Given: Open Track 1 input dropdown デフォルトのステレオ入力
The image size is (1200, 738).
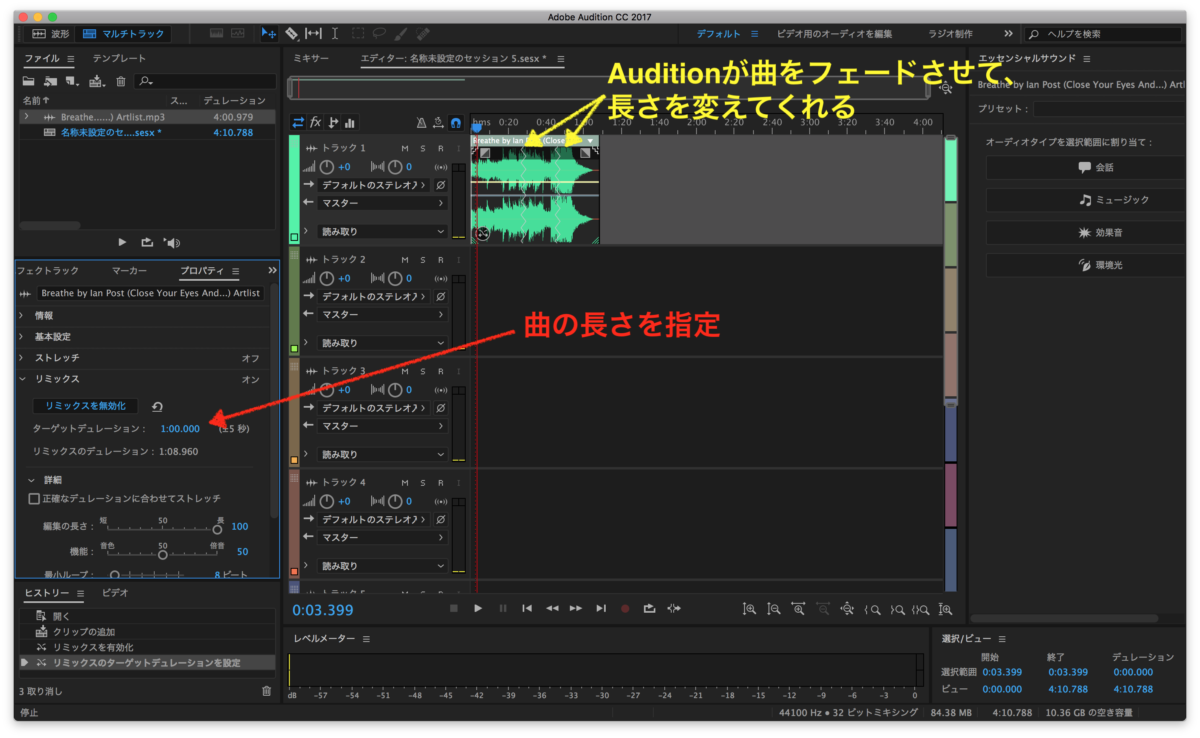Looking at the screenshot, I should coord(374,185).
